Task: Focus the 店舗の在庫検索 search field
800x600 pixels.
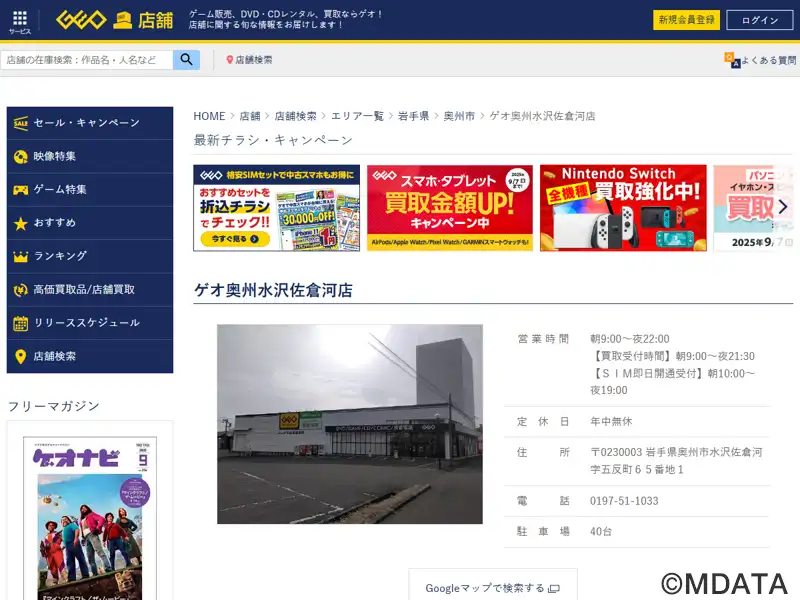Action: point(87,60)
